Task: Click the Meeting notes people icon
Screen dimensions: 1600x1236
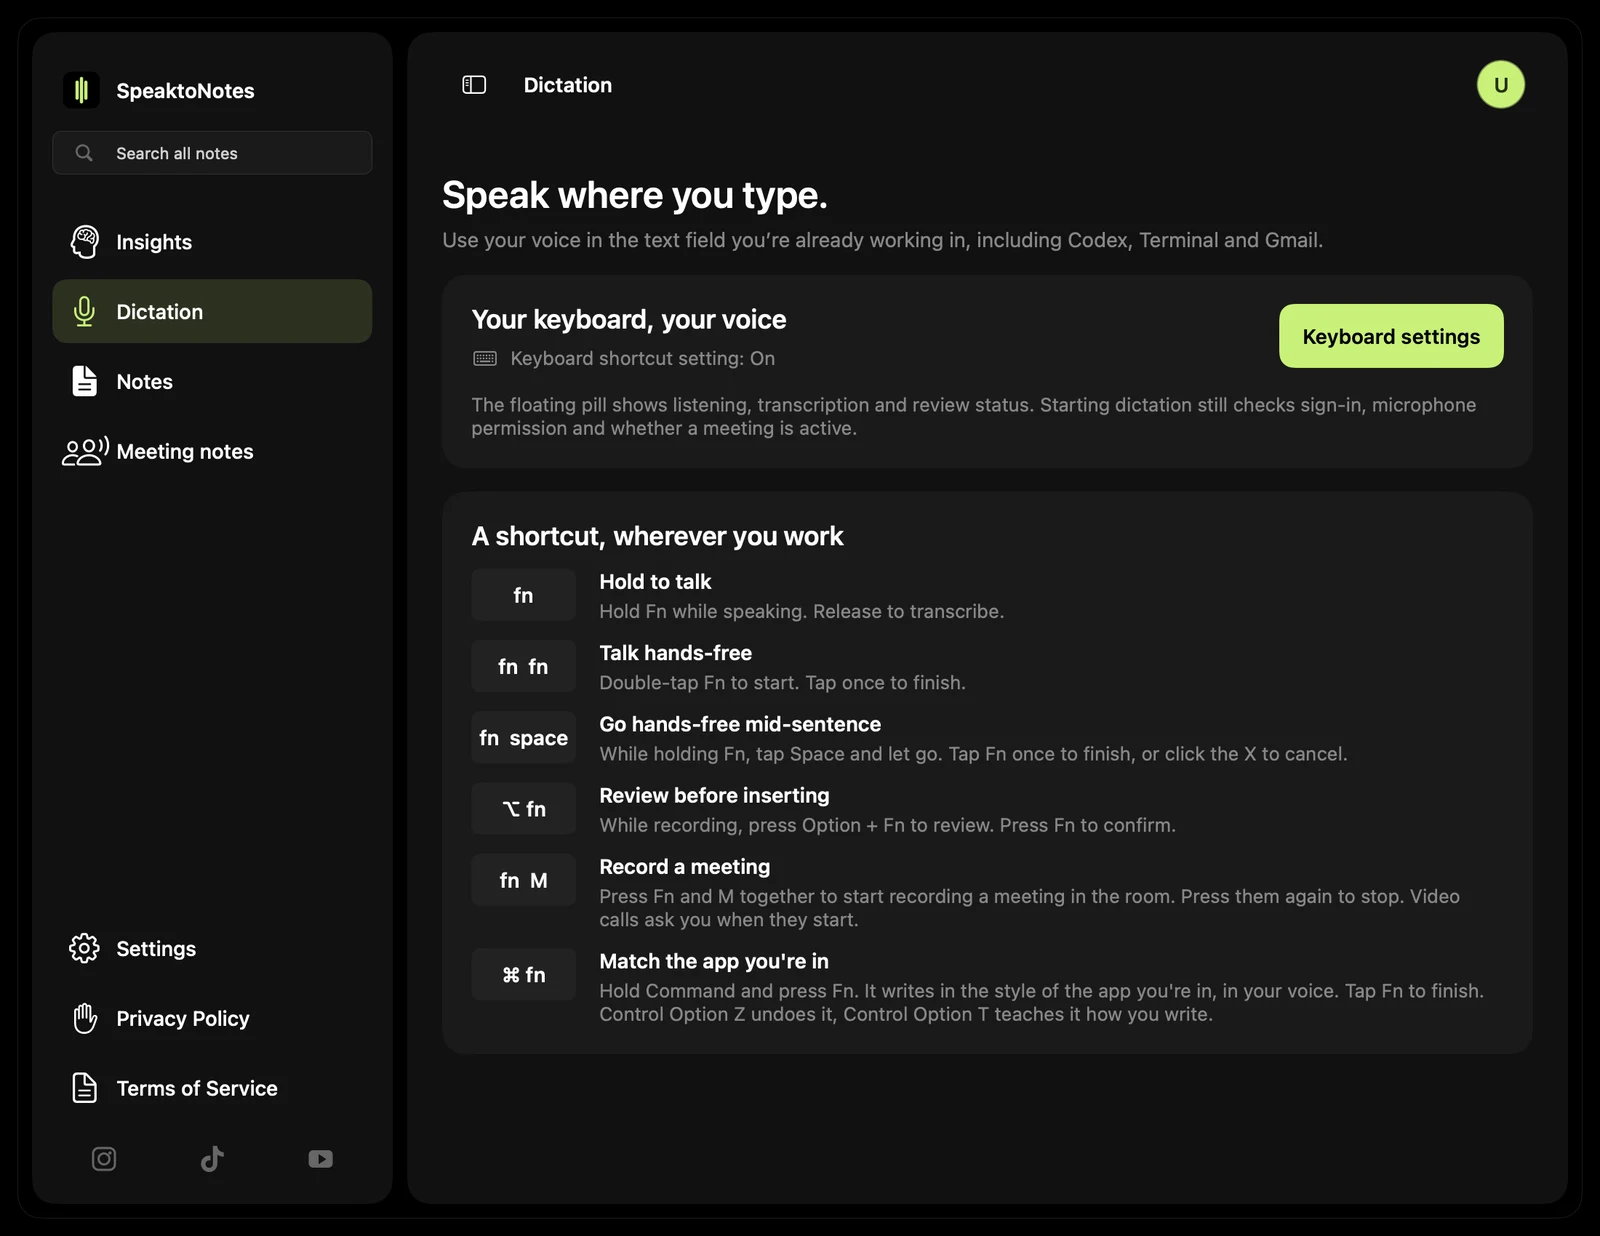Action: point(85,452)
